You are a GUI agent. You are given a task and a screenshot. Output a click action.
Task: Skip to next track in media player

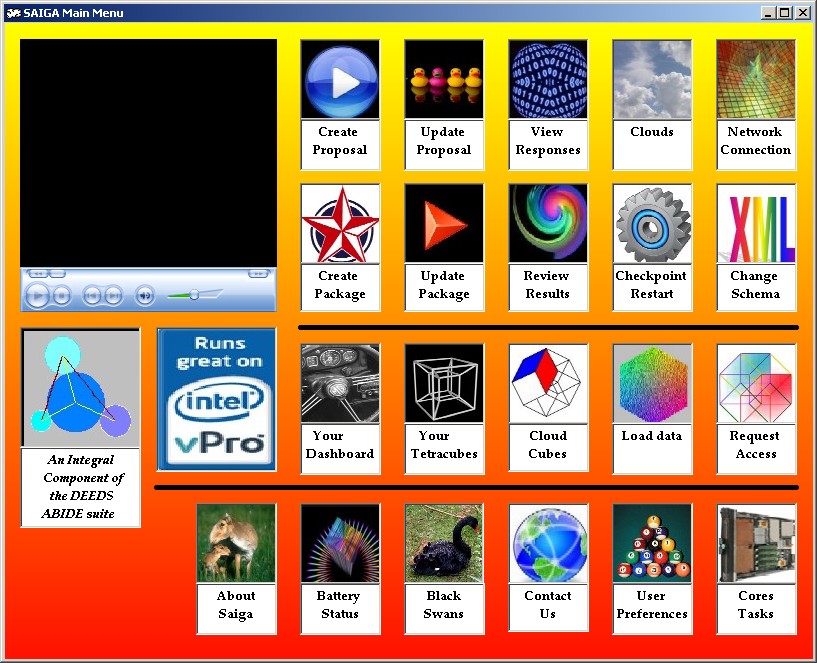114,295
